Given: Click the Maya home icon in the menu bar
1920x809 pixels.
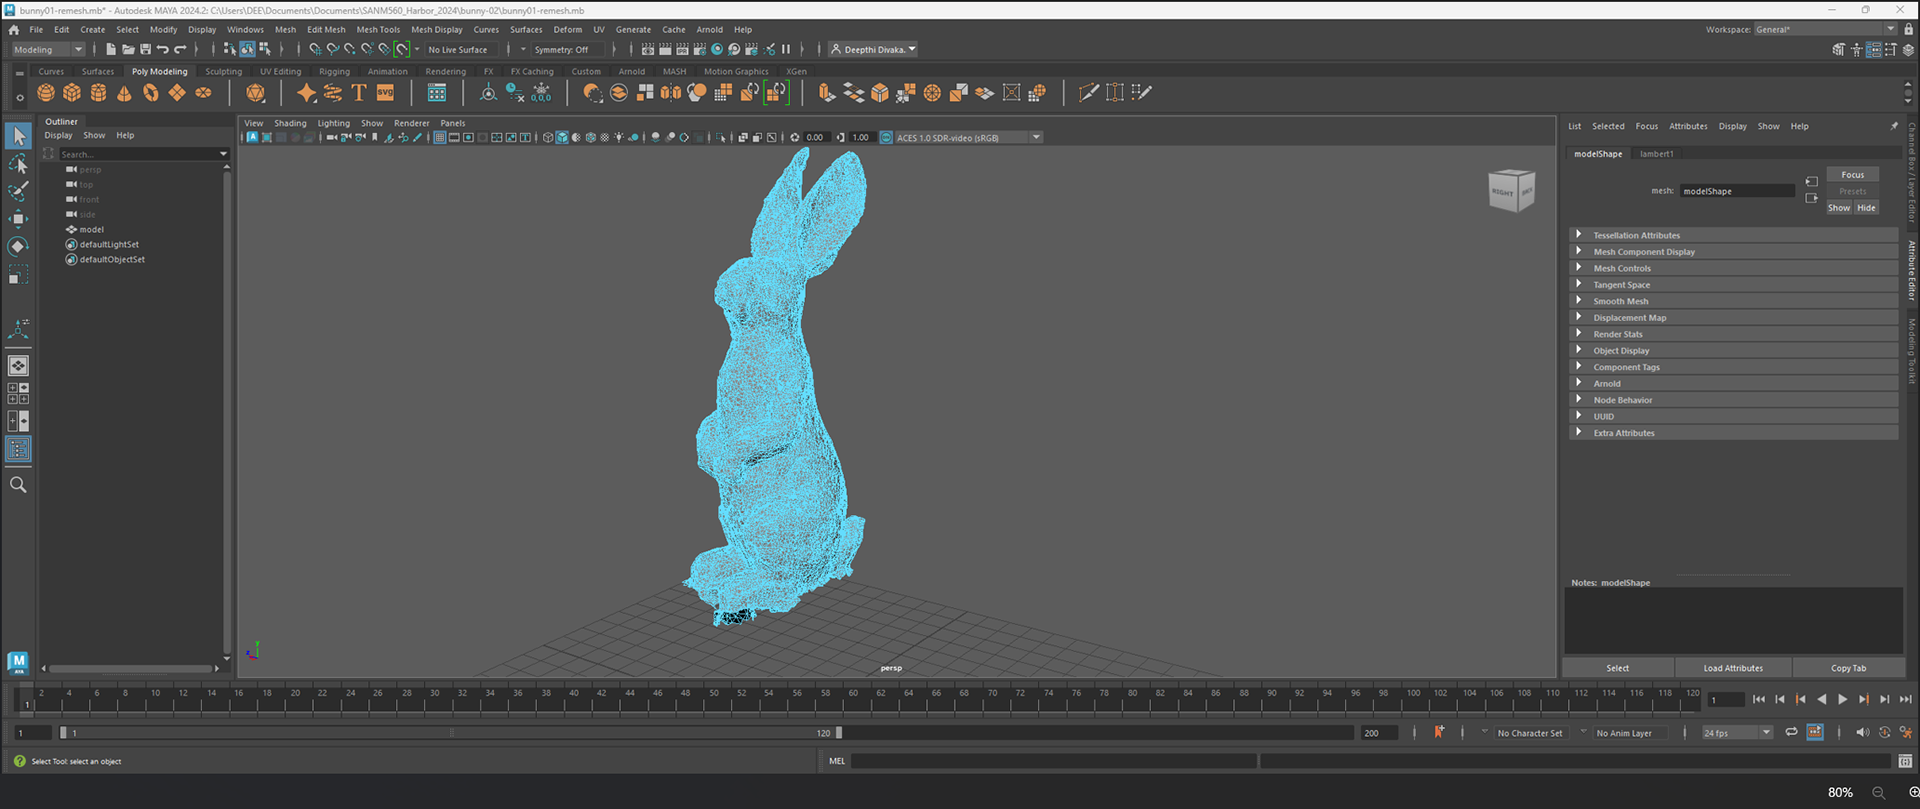Looking at the screenshot, I should (14, 29).
